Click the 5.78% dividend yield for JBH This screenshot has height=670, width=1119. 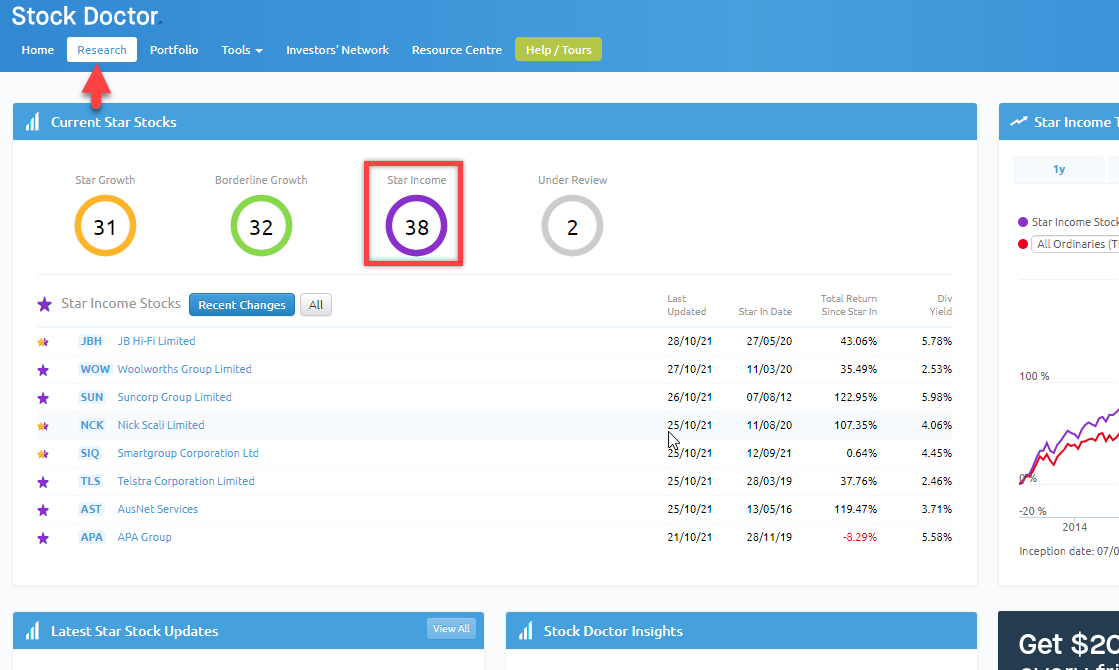(936, 341)
